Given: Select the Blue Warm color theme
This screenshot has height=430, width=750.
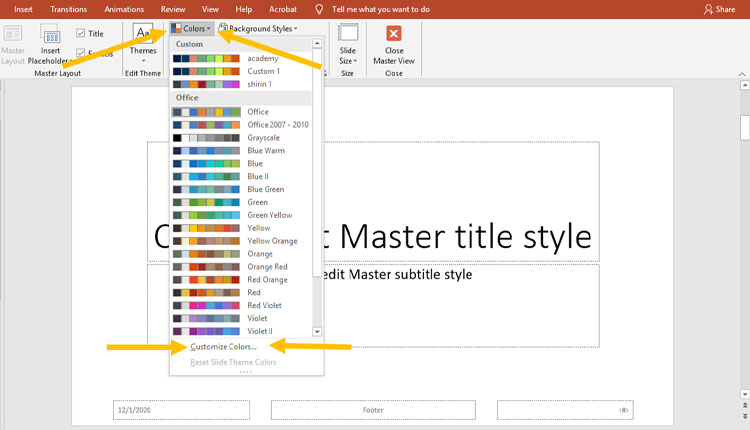Looking at the screenshot, I should 265,151.
